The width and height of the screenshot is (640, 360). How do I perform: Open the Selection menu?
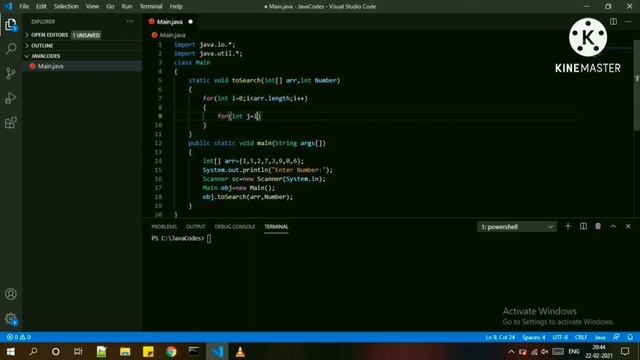(66, 7)
